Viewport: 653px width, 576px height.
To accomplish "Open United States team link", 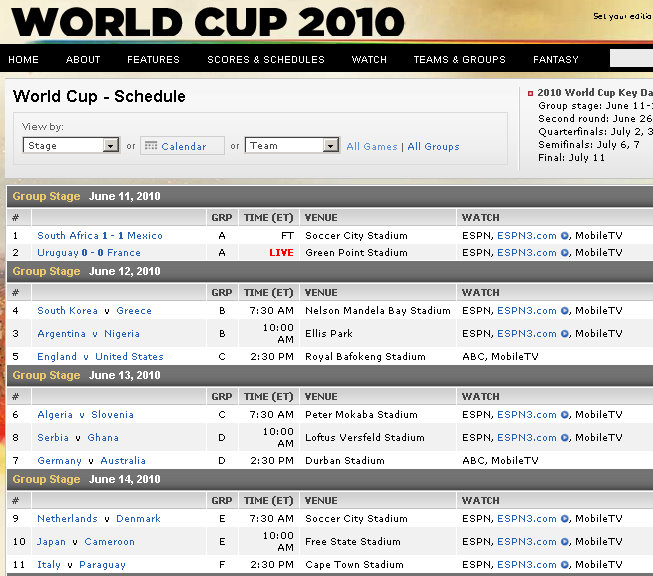I will tap(129, 357).
